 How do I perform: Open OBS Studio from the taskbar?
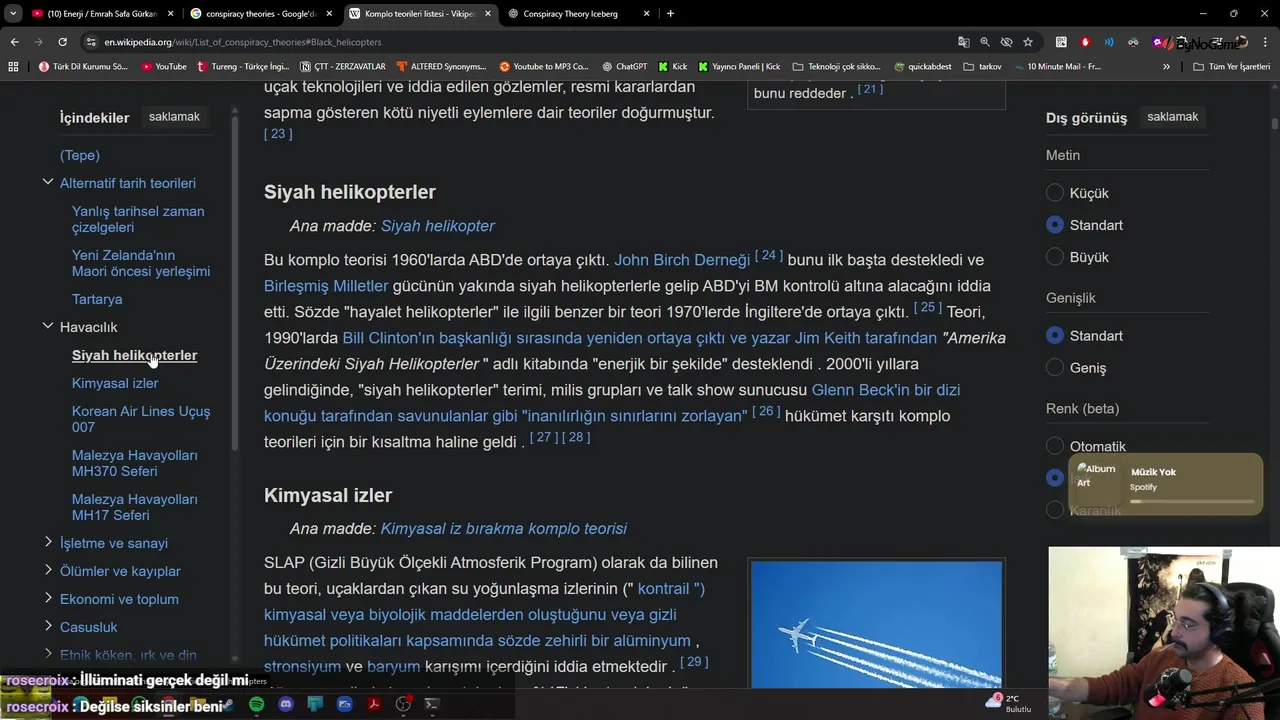(x=403, y=704)
